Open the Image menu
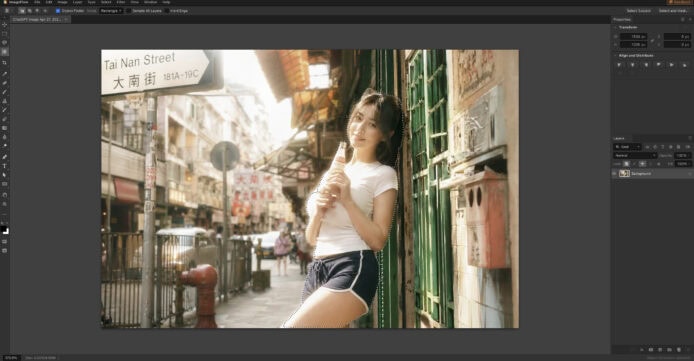 62,2
